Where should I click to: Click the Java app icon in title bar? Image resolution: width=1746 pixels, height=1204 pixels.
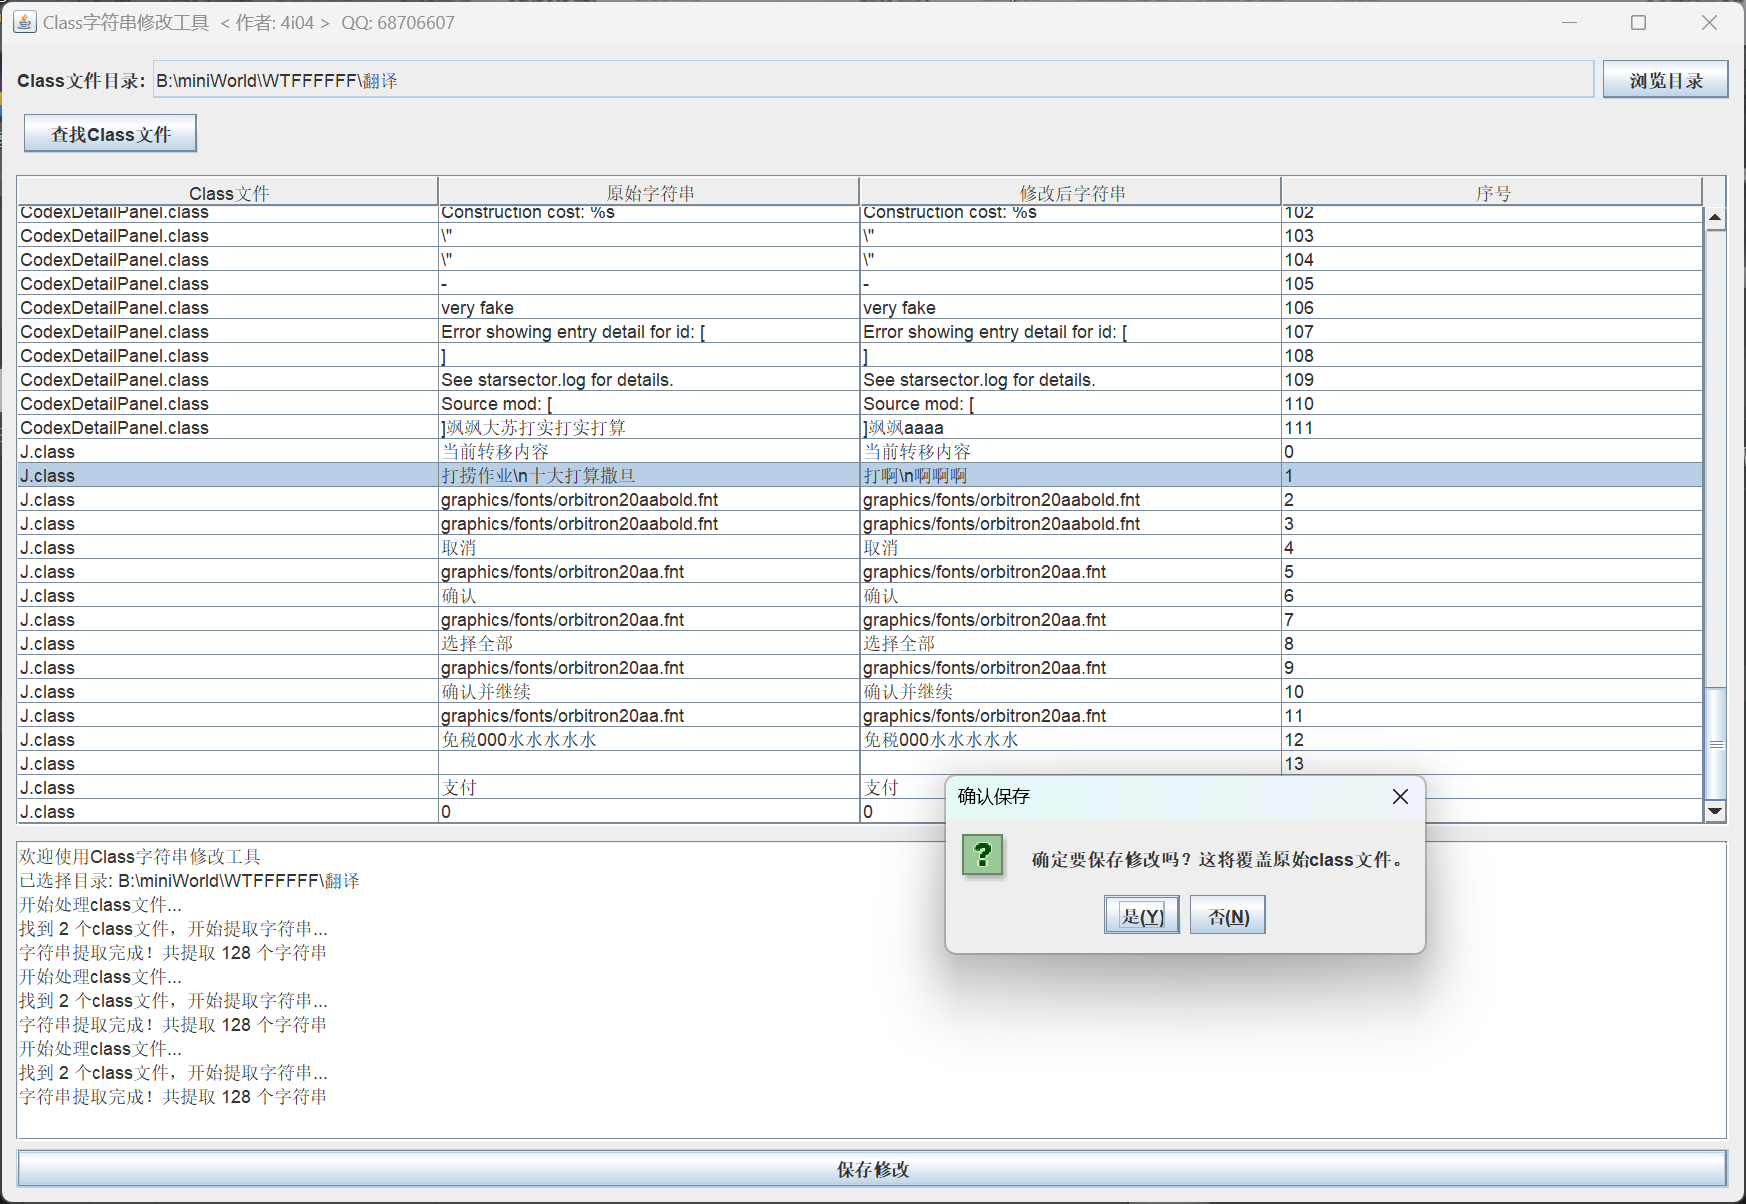tap(24, 22)
